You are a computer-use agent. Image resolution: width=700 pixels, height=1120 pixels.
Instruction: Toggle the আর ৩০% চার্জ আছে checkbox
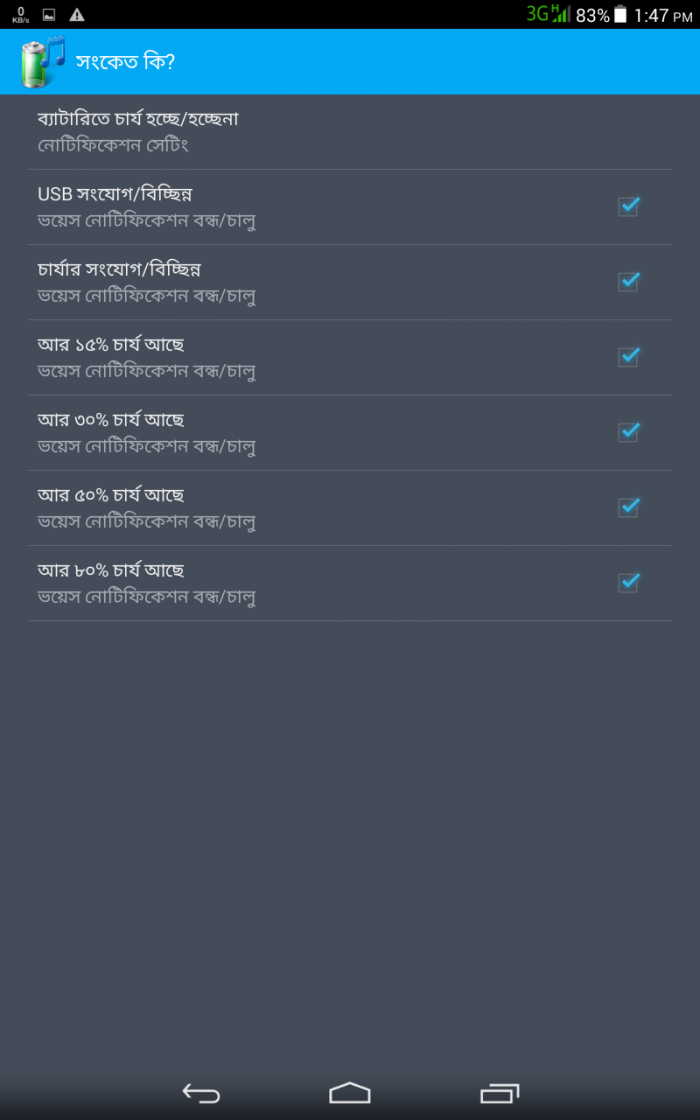628,432
